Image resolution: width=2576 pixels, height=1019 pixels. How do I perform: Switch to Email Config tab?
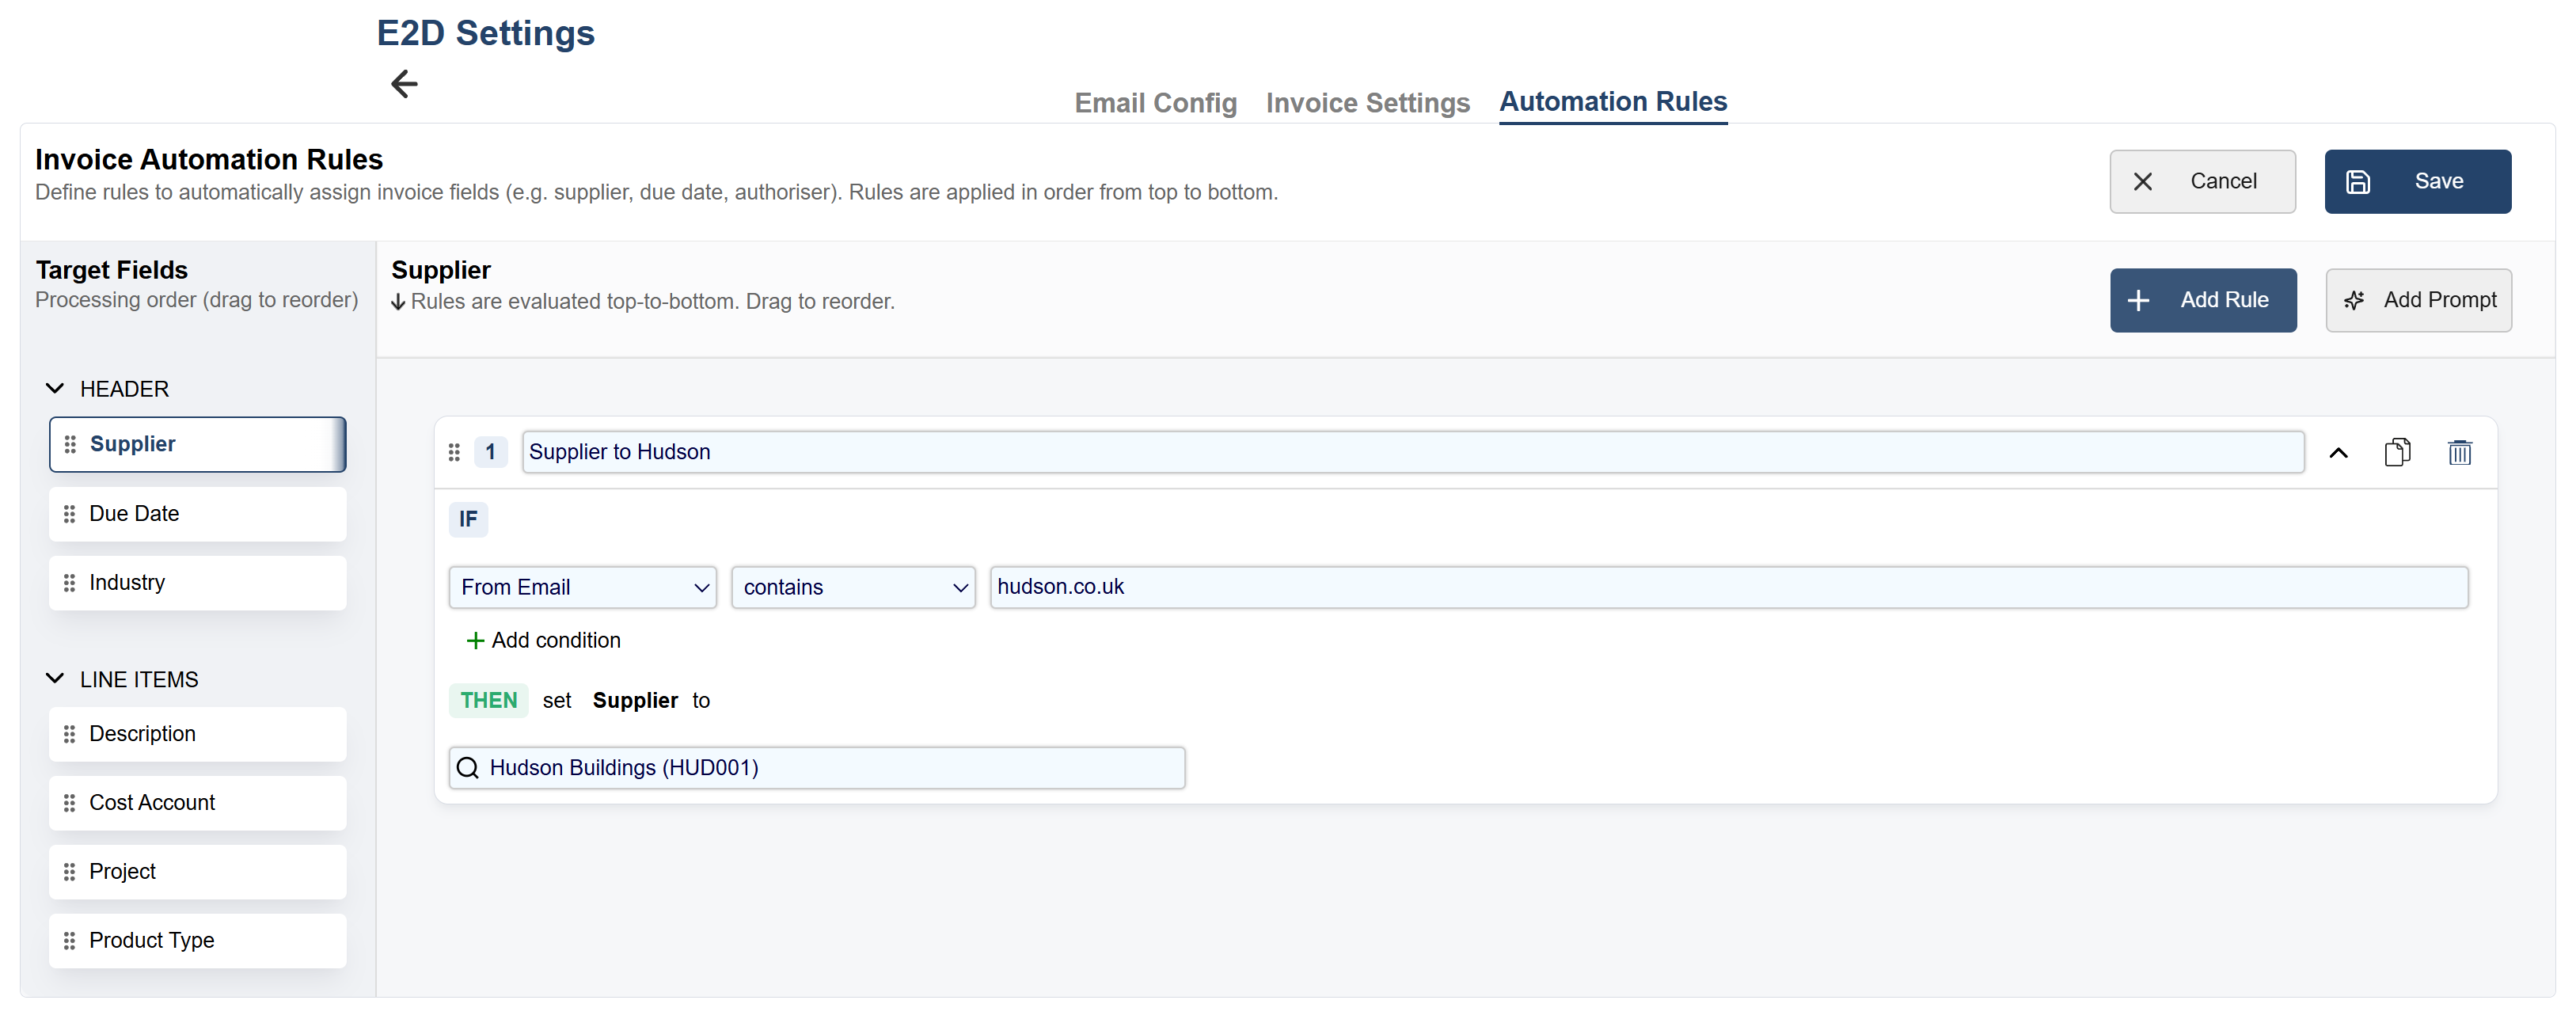[x=1155, y=103]
